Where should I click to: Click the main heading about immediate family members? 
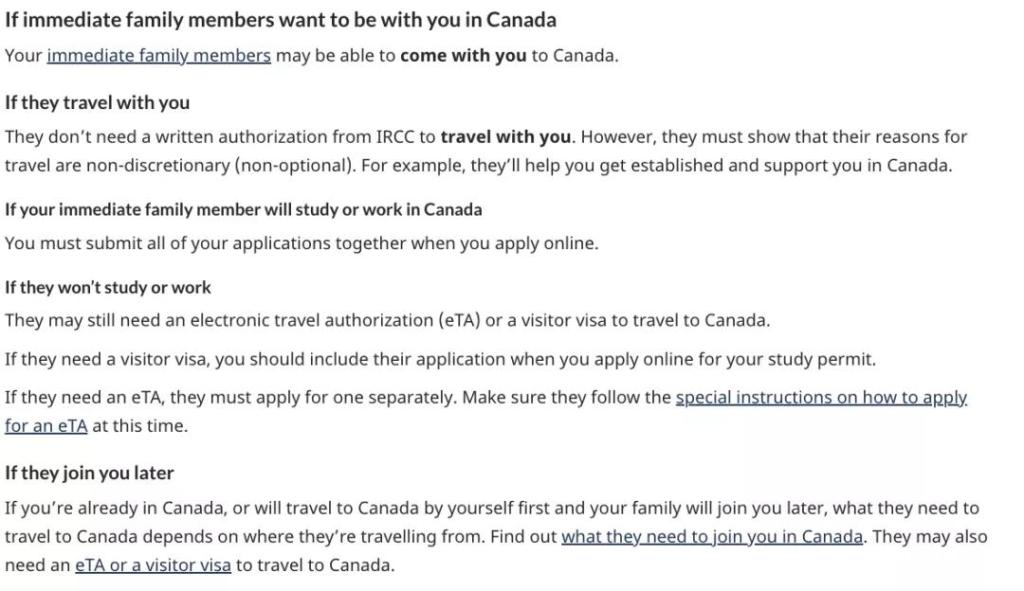280,20
